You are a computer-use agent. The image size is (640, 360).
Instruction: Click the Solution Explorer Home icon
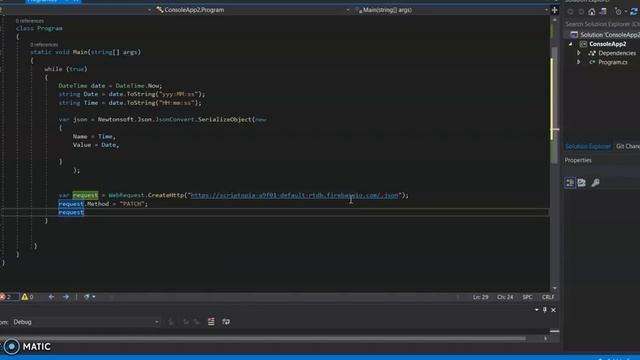[x=591, y=12]
